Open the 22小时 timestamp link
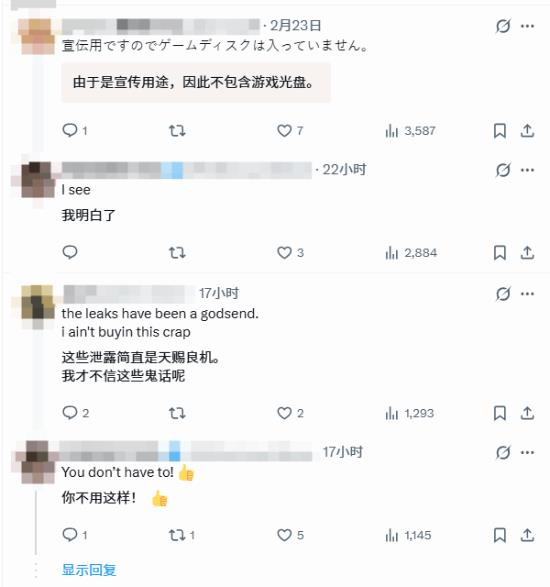Image resolution: width=550 pixels, height=587 pixels. click(344, 170)
